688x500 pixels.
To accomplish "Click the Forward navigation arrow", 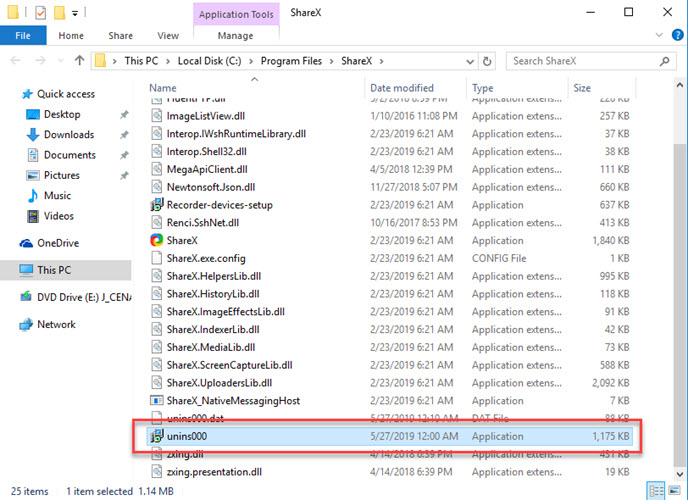I will tap(40, 61).
